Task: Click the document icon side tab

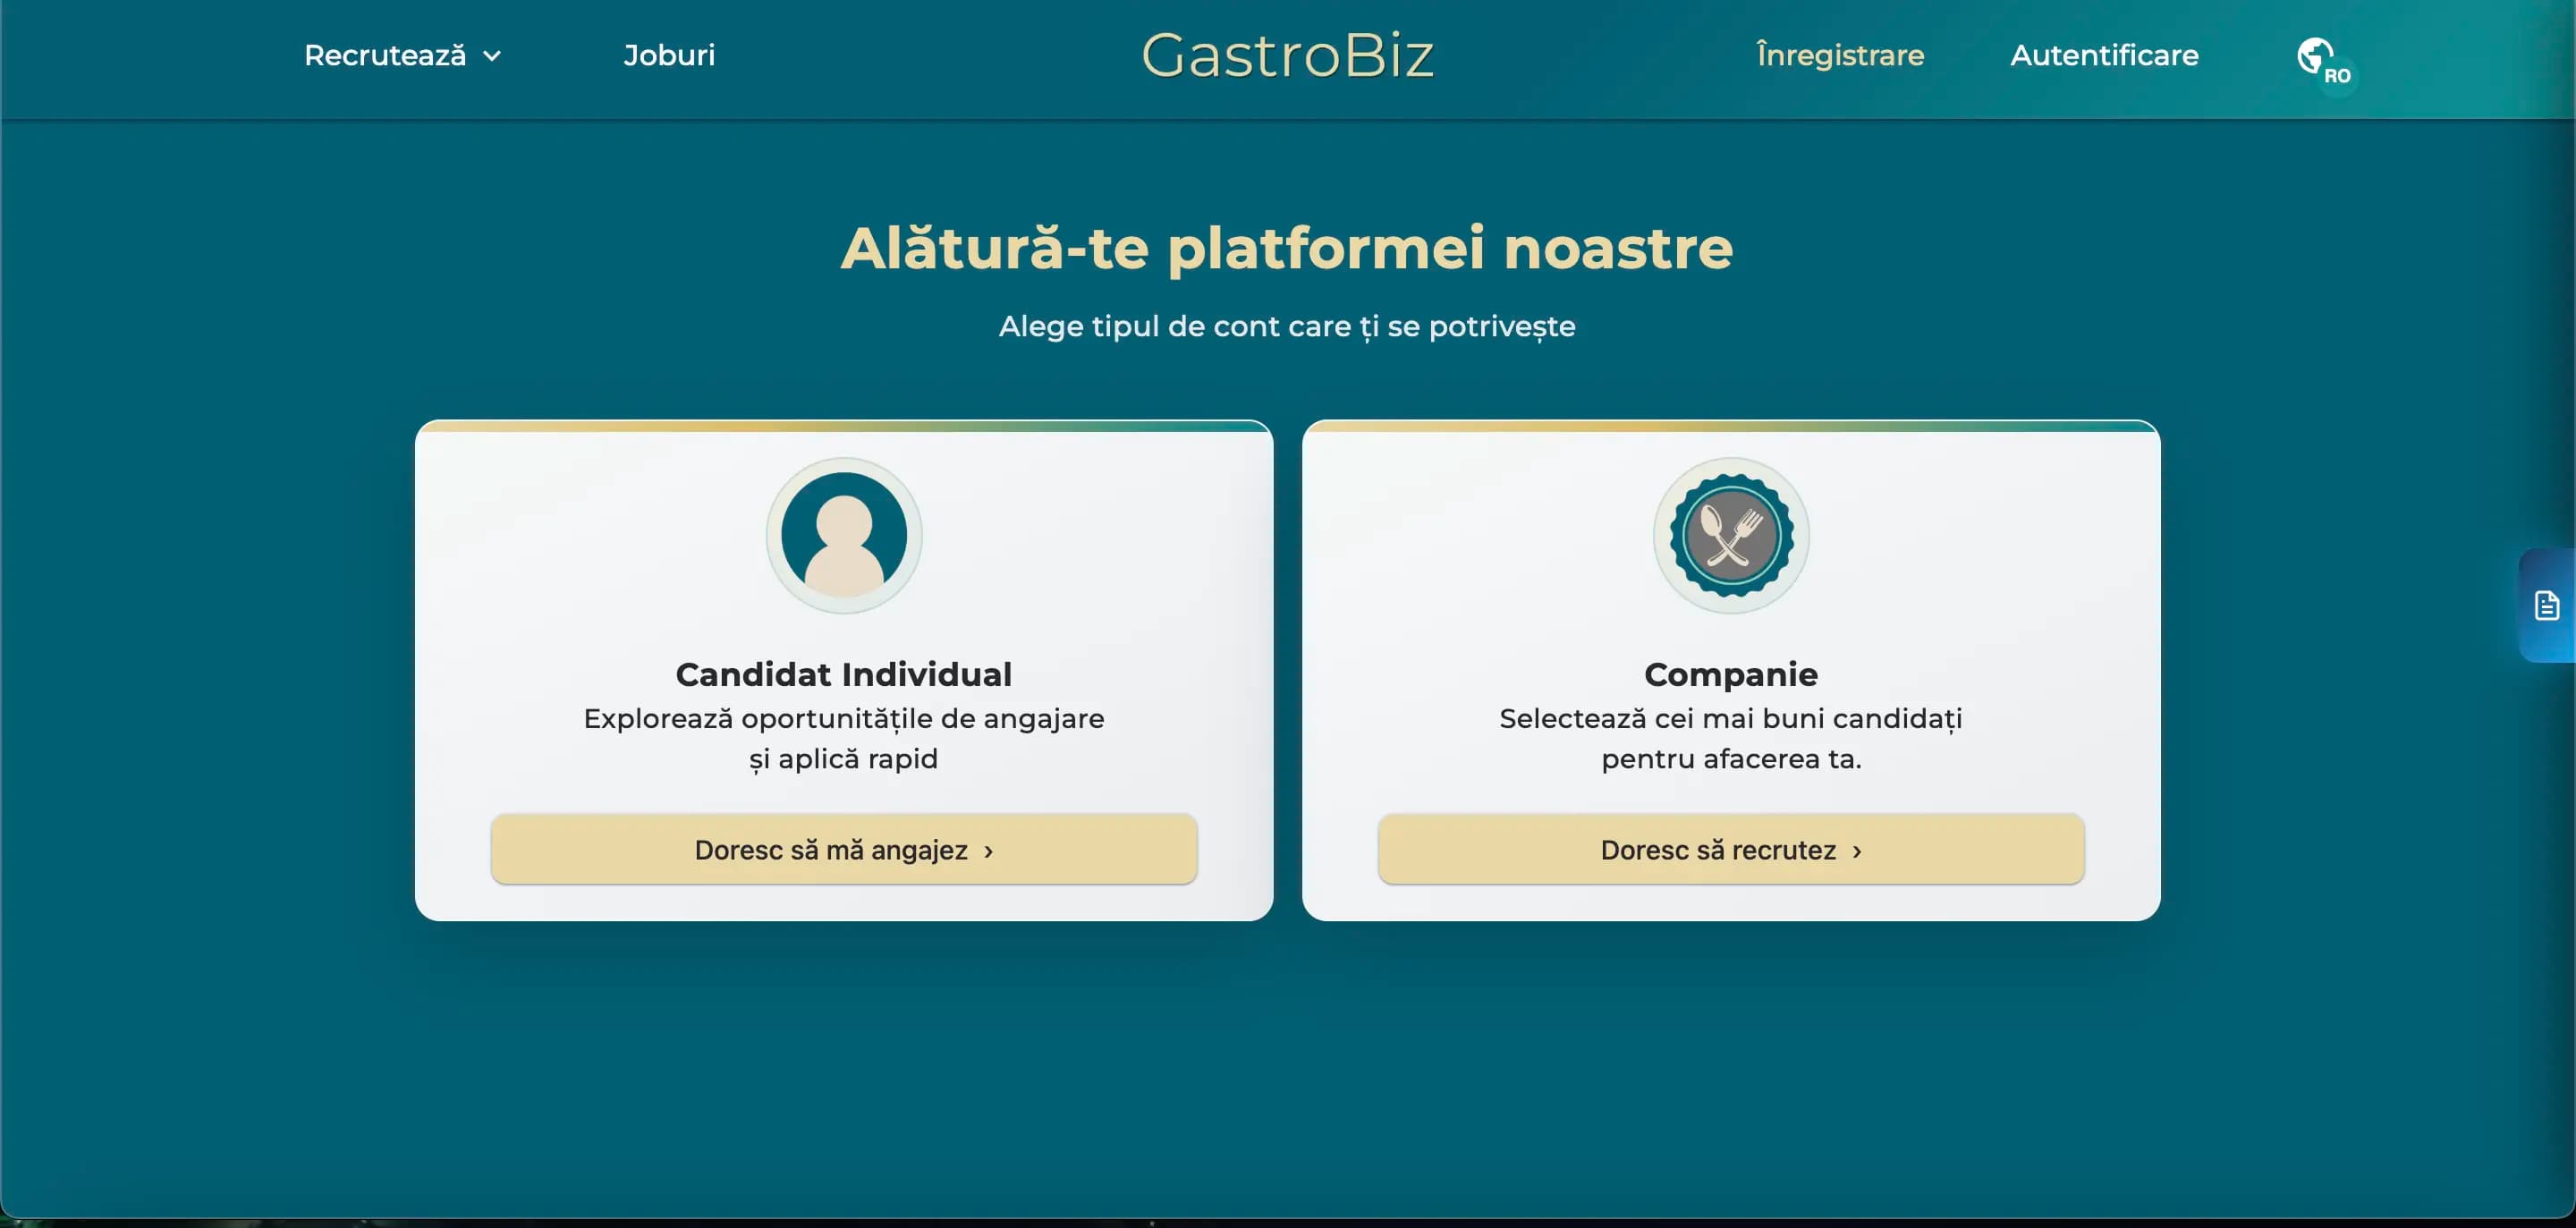Action: pyautogui.click(x=2546, y=605)
